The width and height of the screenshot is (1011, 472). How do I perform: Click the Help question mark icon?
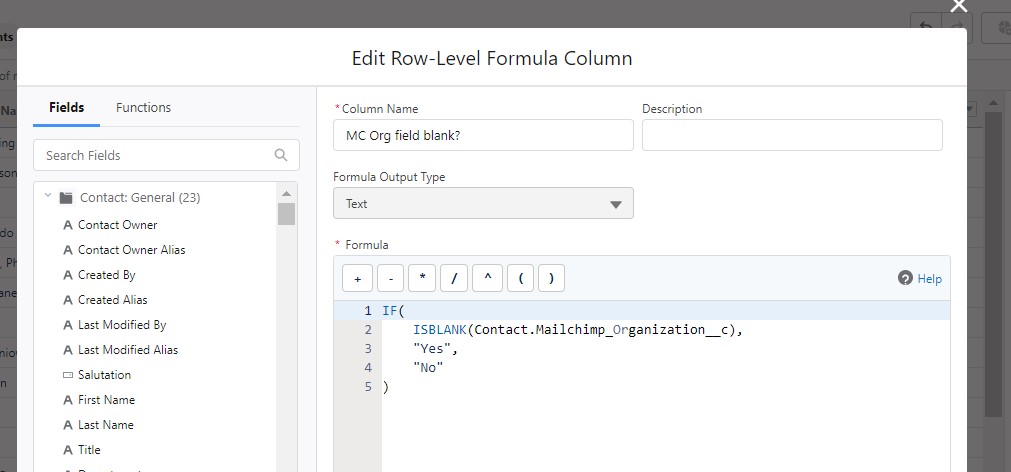(905, 278)
